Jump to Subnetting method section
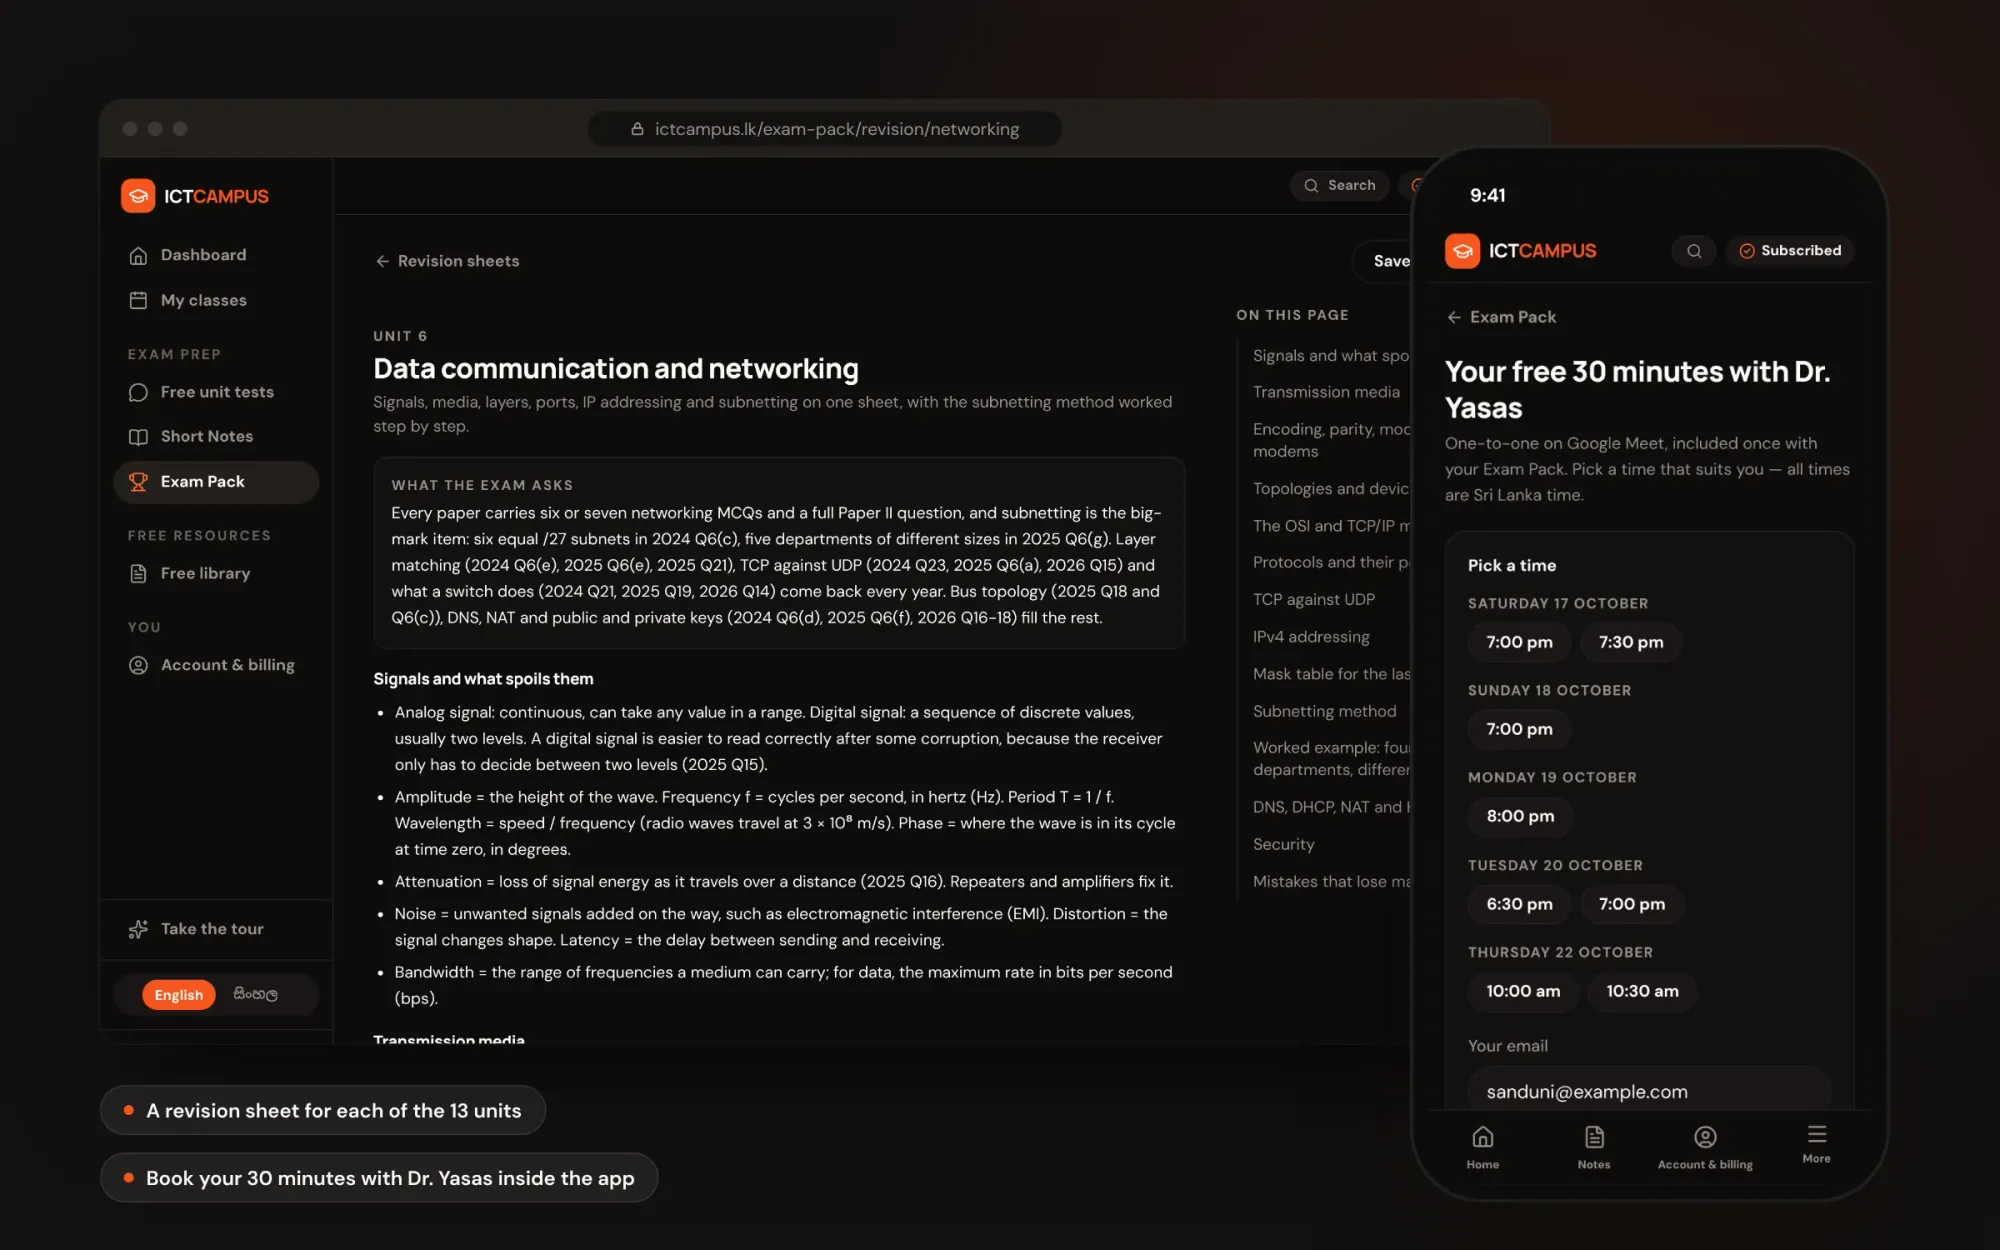 click(x=1324, y=711)
